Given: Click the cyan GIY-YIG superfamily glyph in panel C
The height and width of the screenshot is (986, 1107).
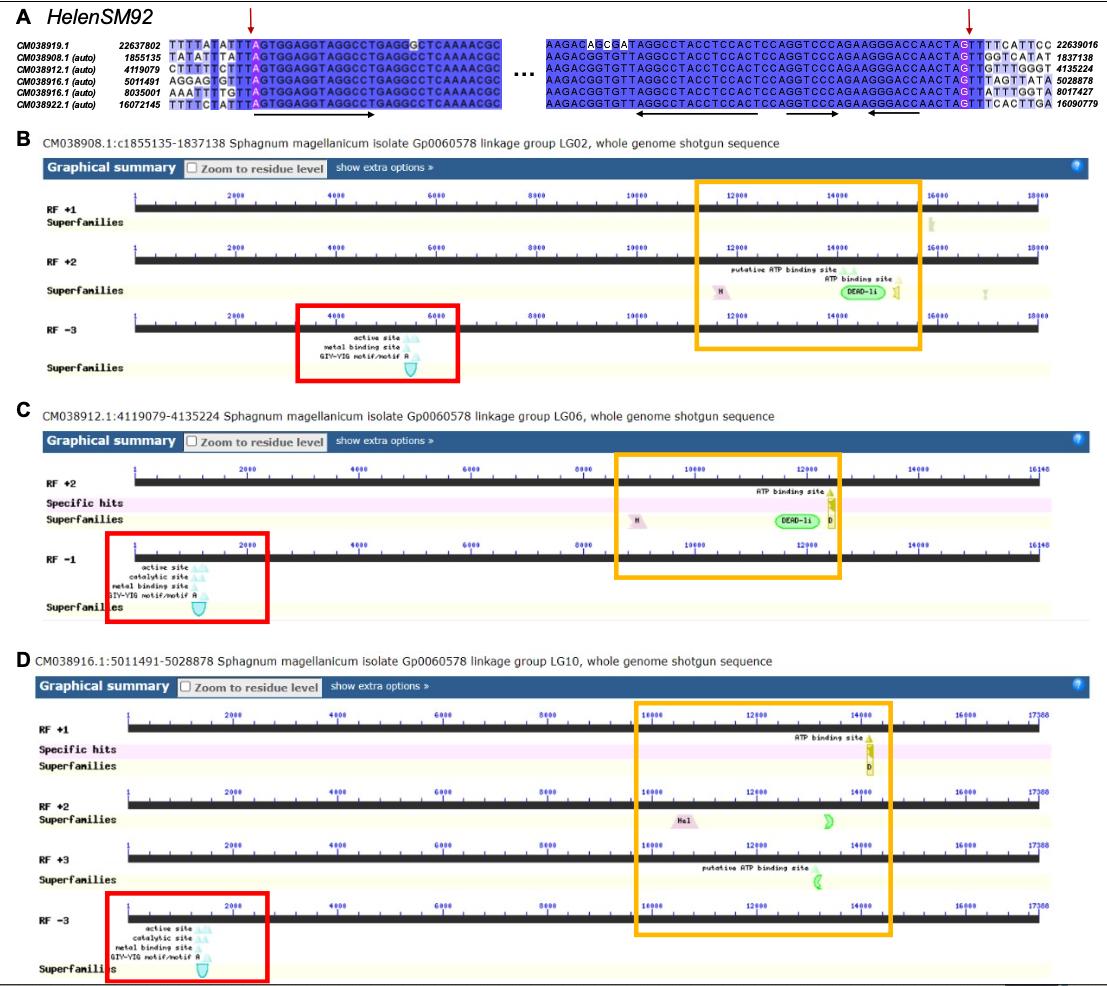Looking at the screenshot, I should pyautogui.click(x=199, y=607).
